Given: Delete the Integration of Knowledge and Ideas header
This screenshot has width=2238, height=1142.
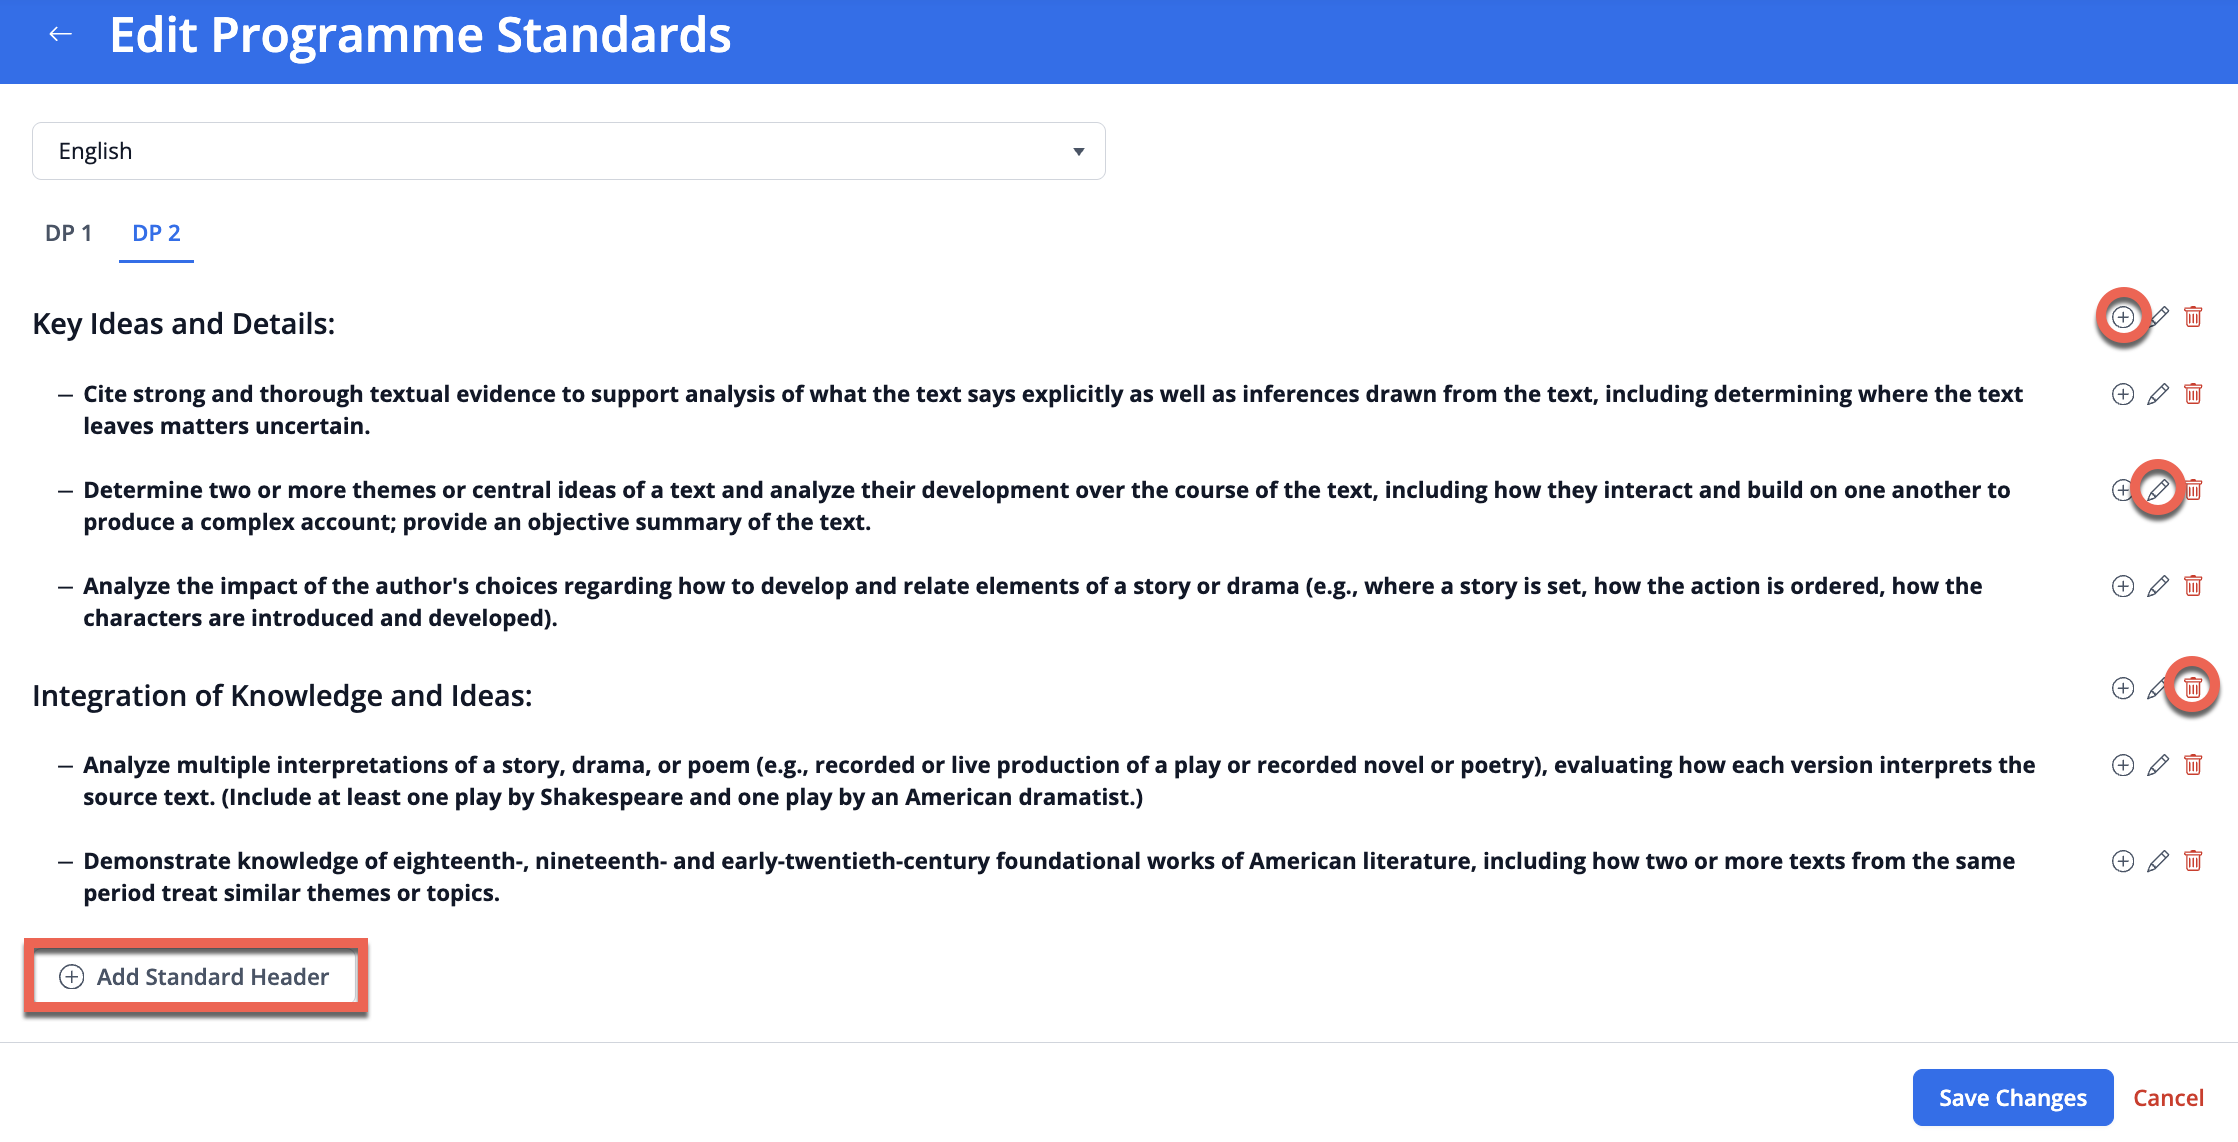Looking at the screenshot, I should point(2193,688).
